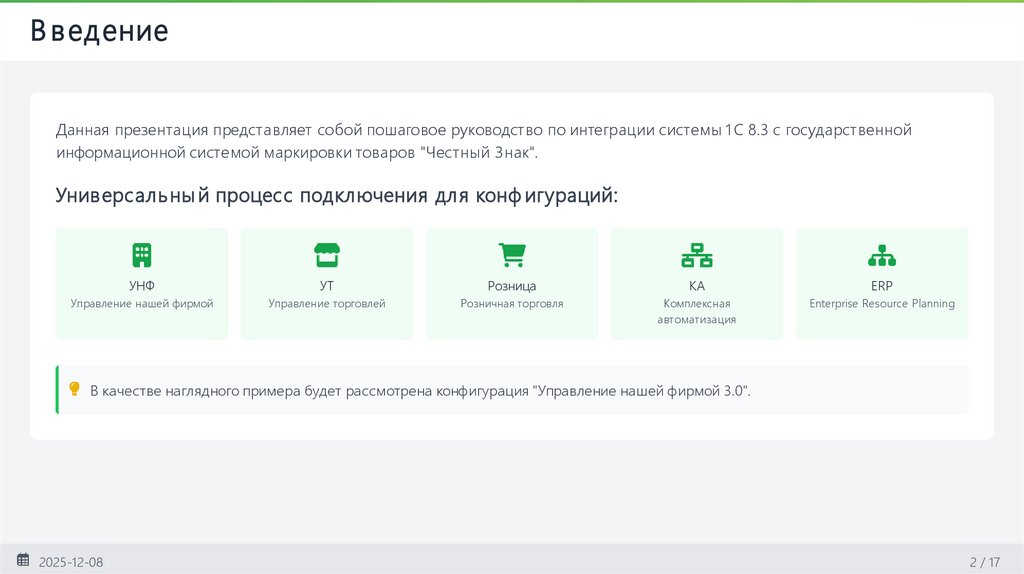
Task: Select the Розница card title
Action: pos(512,286)
